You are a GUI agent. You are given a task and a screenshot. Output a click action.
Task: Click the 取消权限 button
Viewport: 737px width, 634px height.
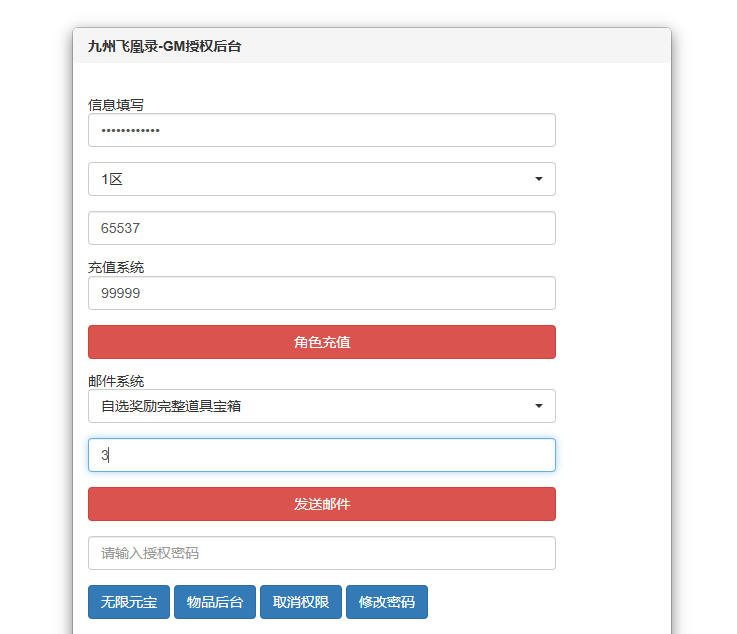point(301,602)
